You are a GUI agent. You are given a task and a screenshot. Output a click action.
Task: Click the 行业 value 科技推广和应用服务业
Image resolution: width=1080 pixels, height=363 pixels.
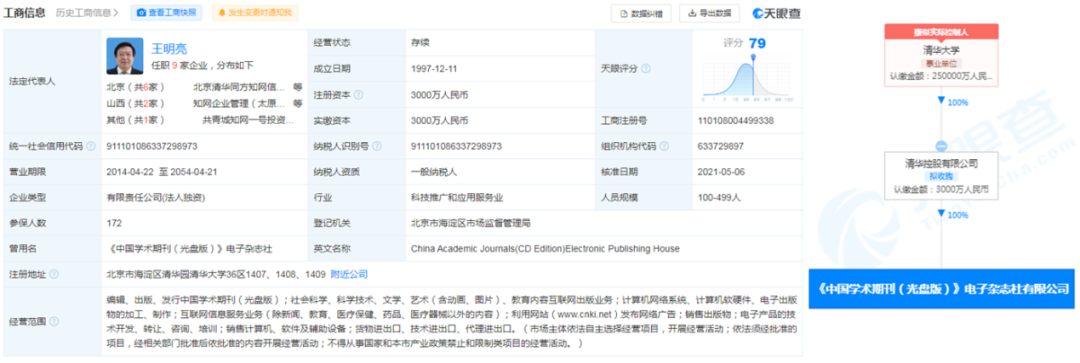(x=457, y=198)
